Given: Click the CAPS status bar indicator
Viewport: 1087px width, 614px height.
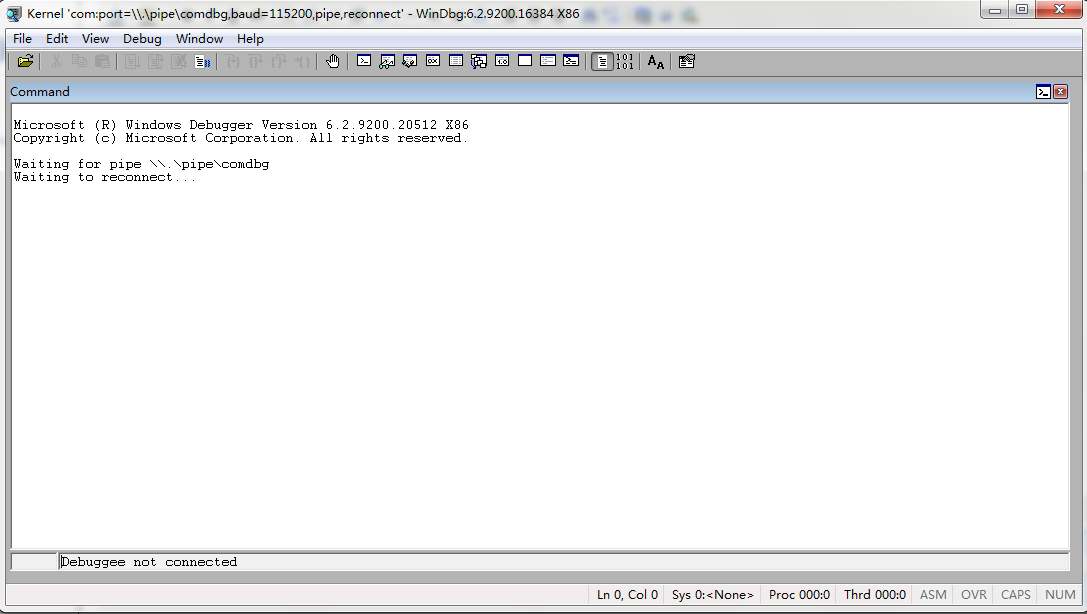Looking at the screenshot, I should [1015, 595].
